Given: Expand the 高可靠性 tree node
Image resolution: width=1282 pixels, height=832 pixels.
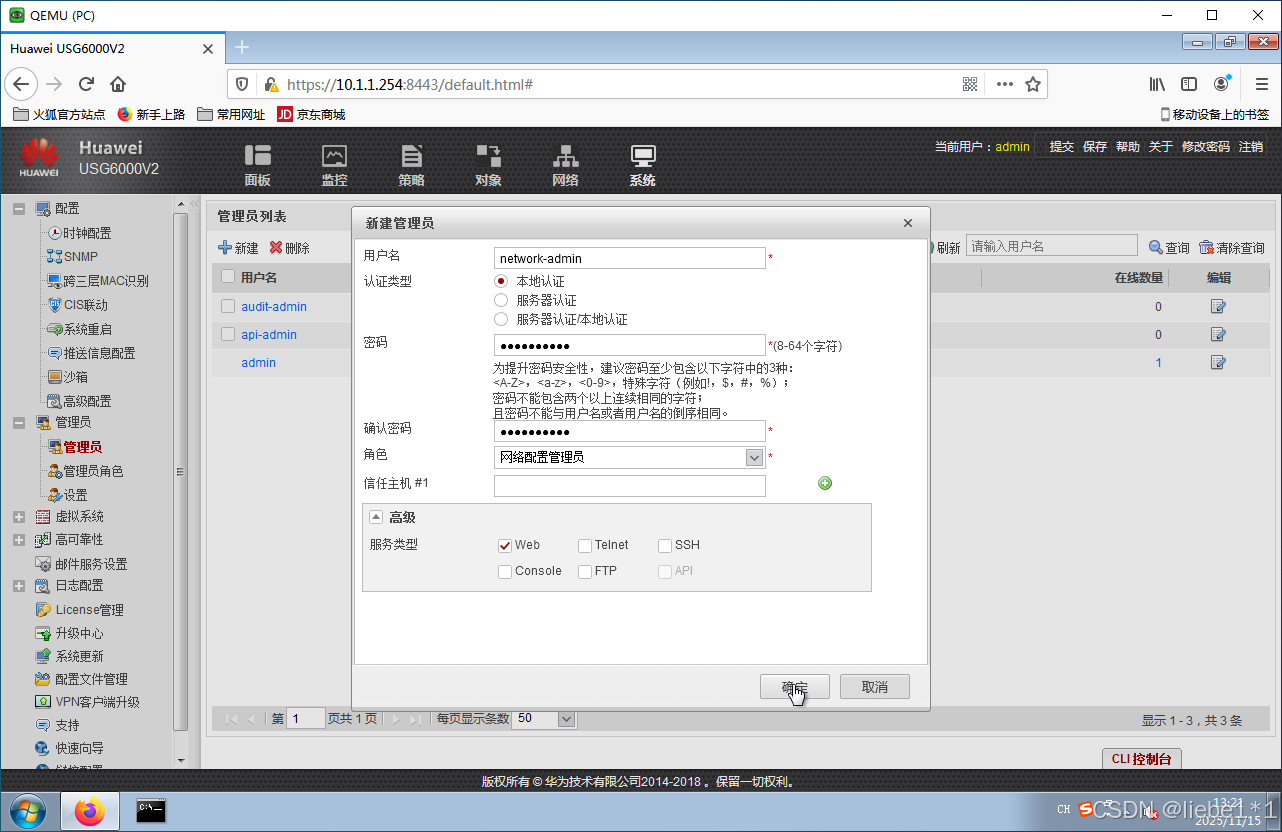Looking at the screenshot, I should click(x=19, y=540).
